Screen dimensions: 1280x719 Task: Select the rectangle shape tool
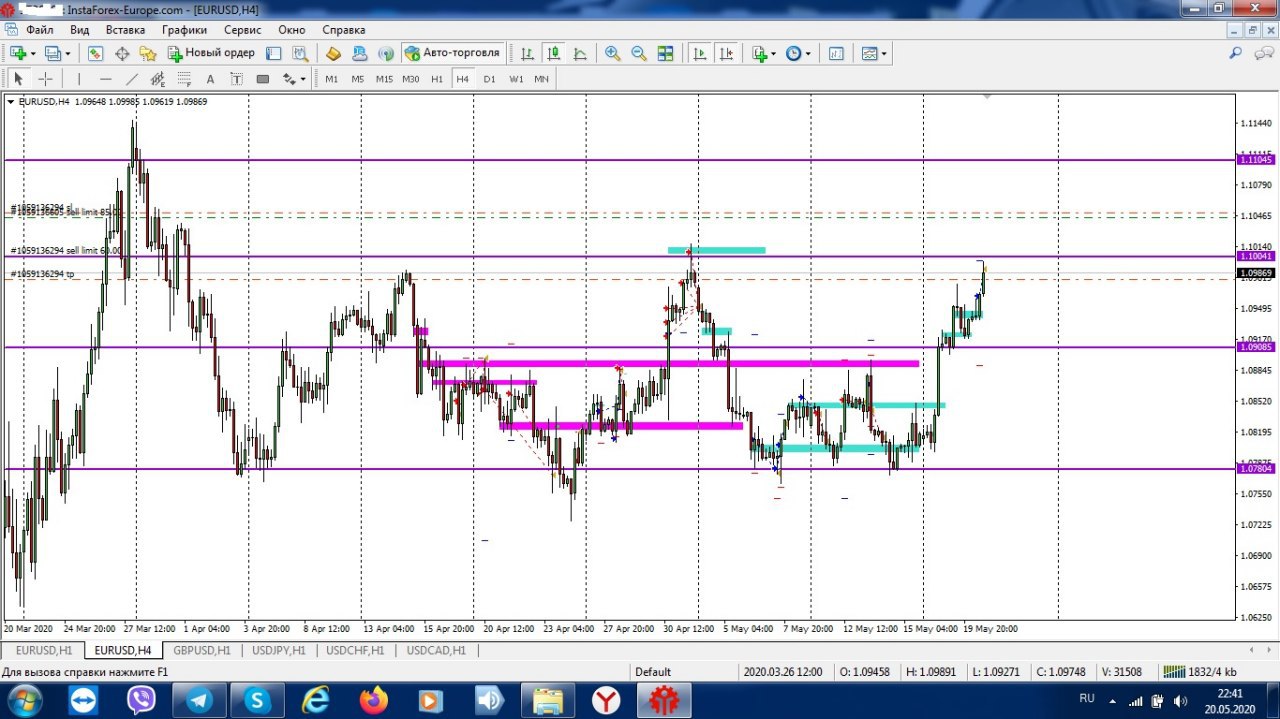[x=262, y=79]
